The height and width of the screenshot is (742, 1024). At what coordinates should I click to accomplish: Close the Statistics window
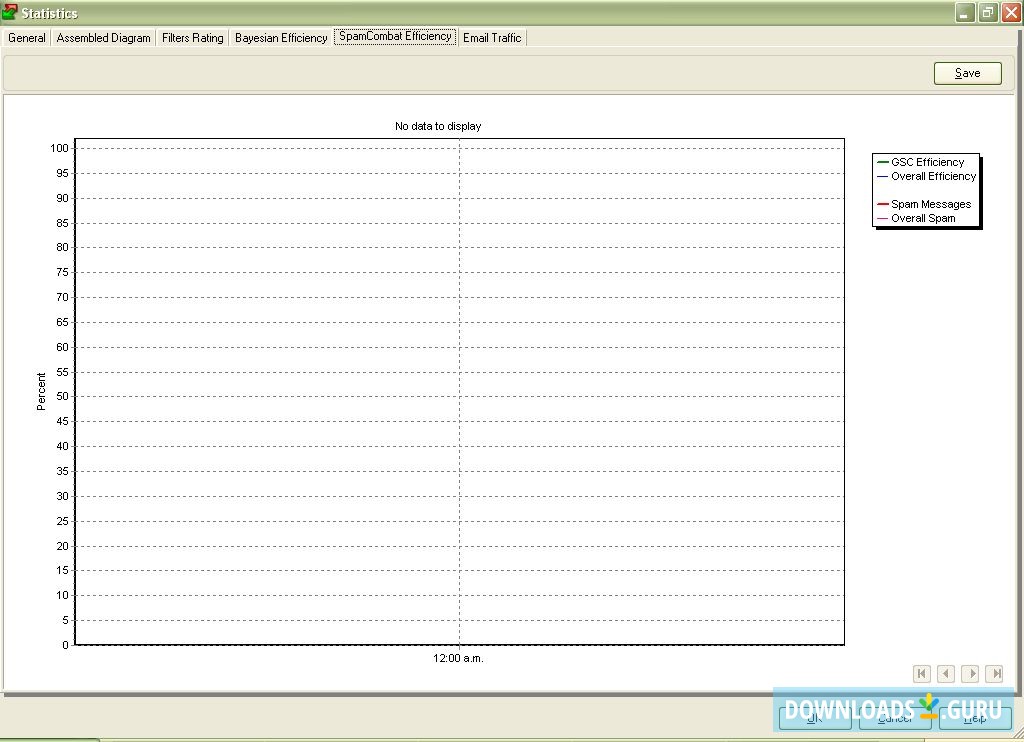pyautogui.click(x=1011, y=12)
